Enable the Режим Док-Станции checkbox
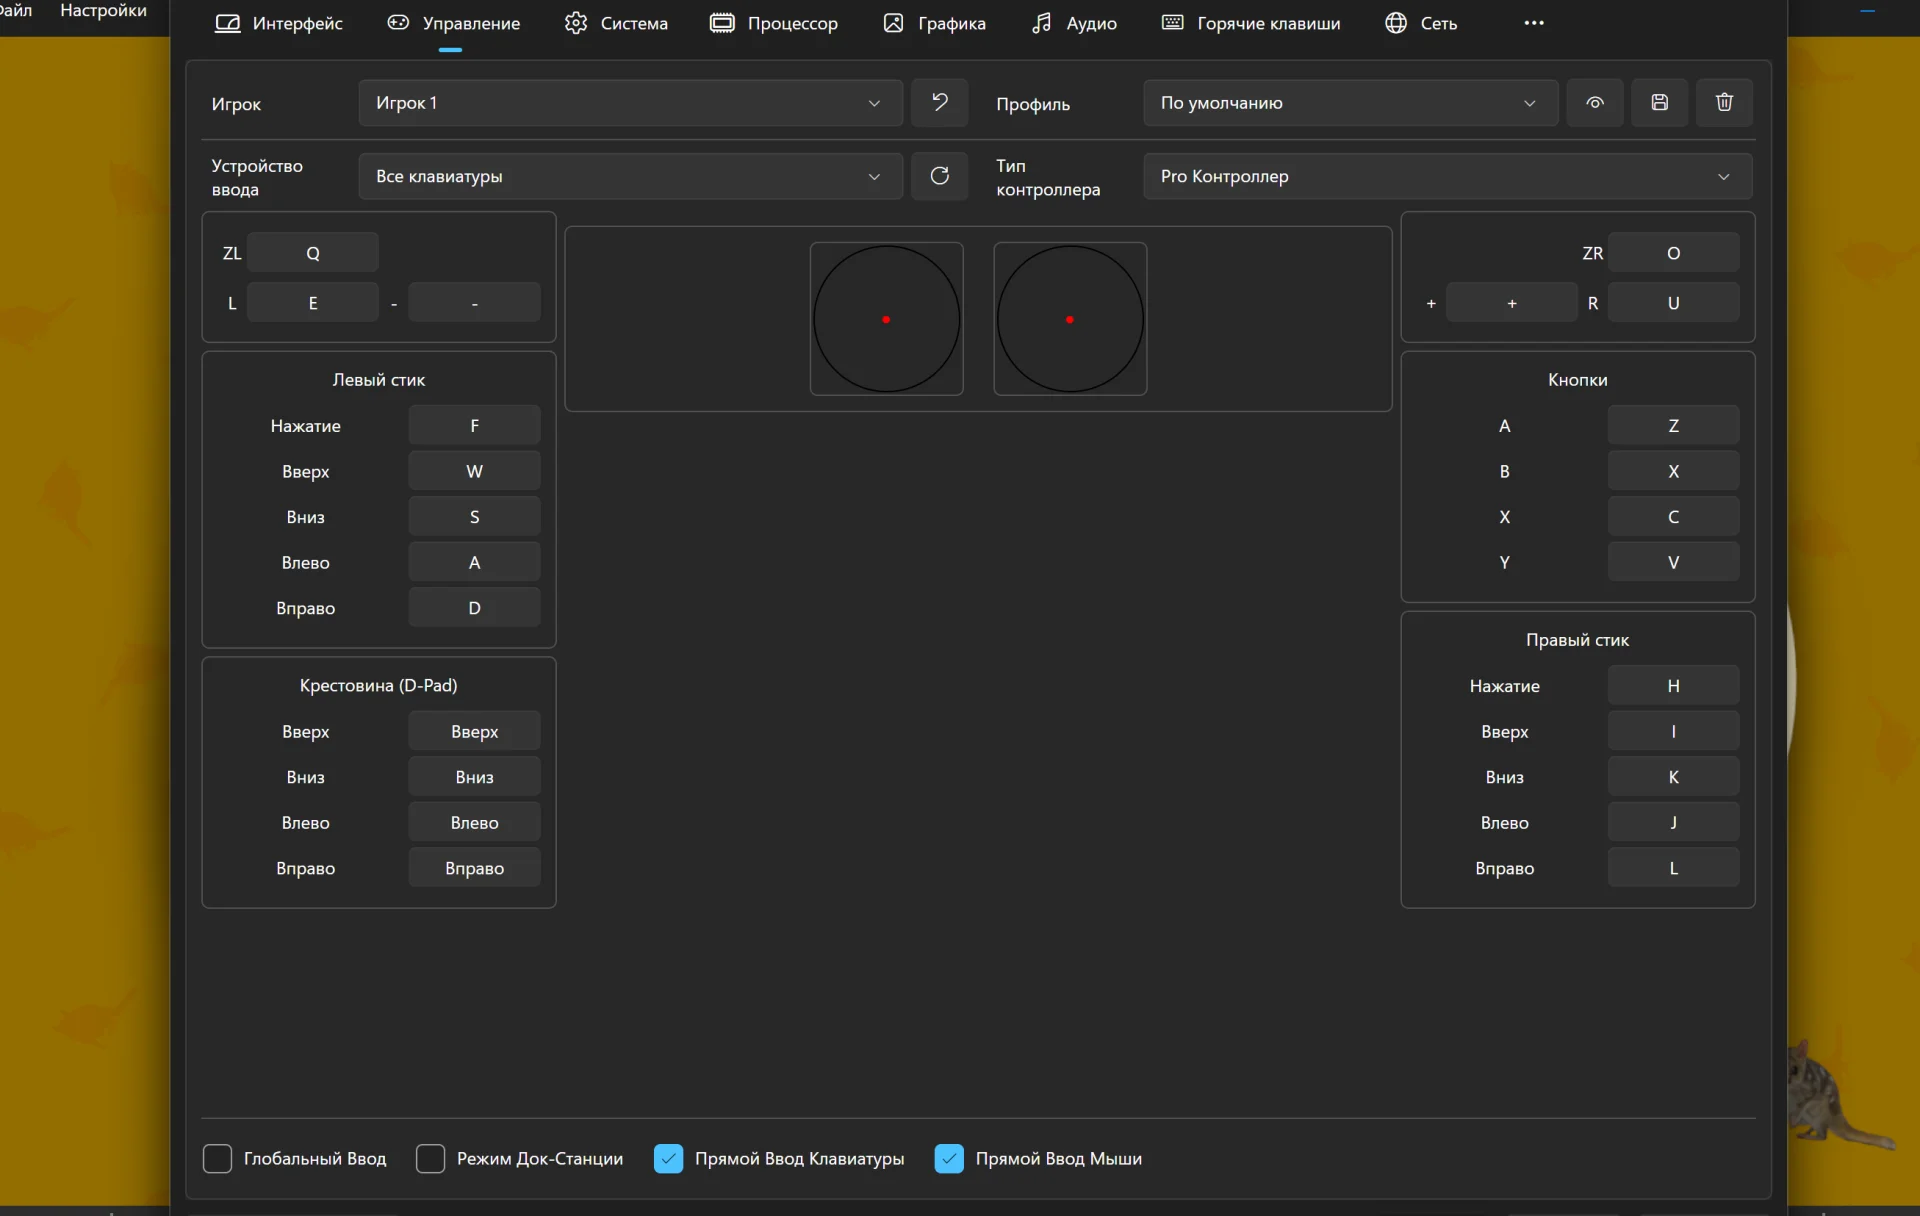 [x=430, y=1158]
